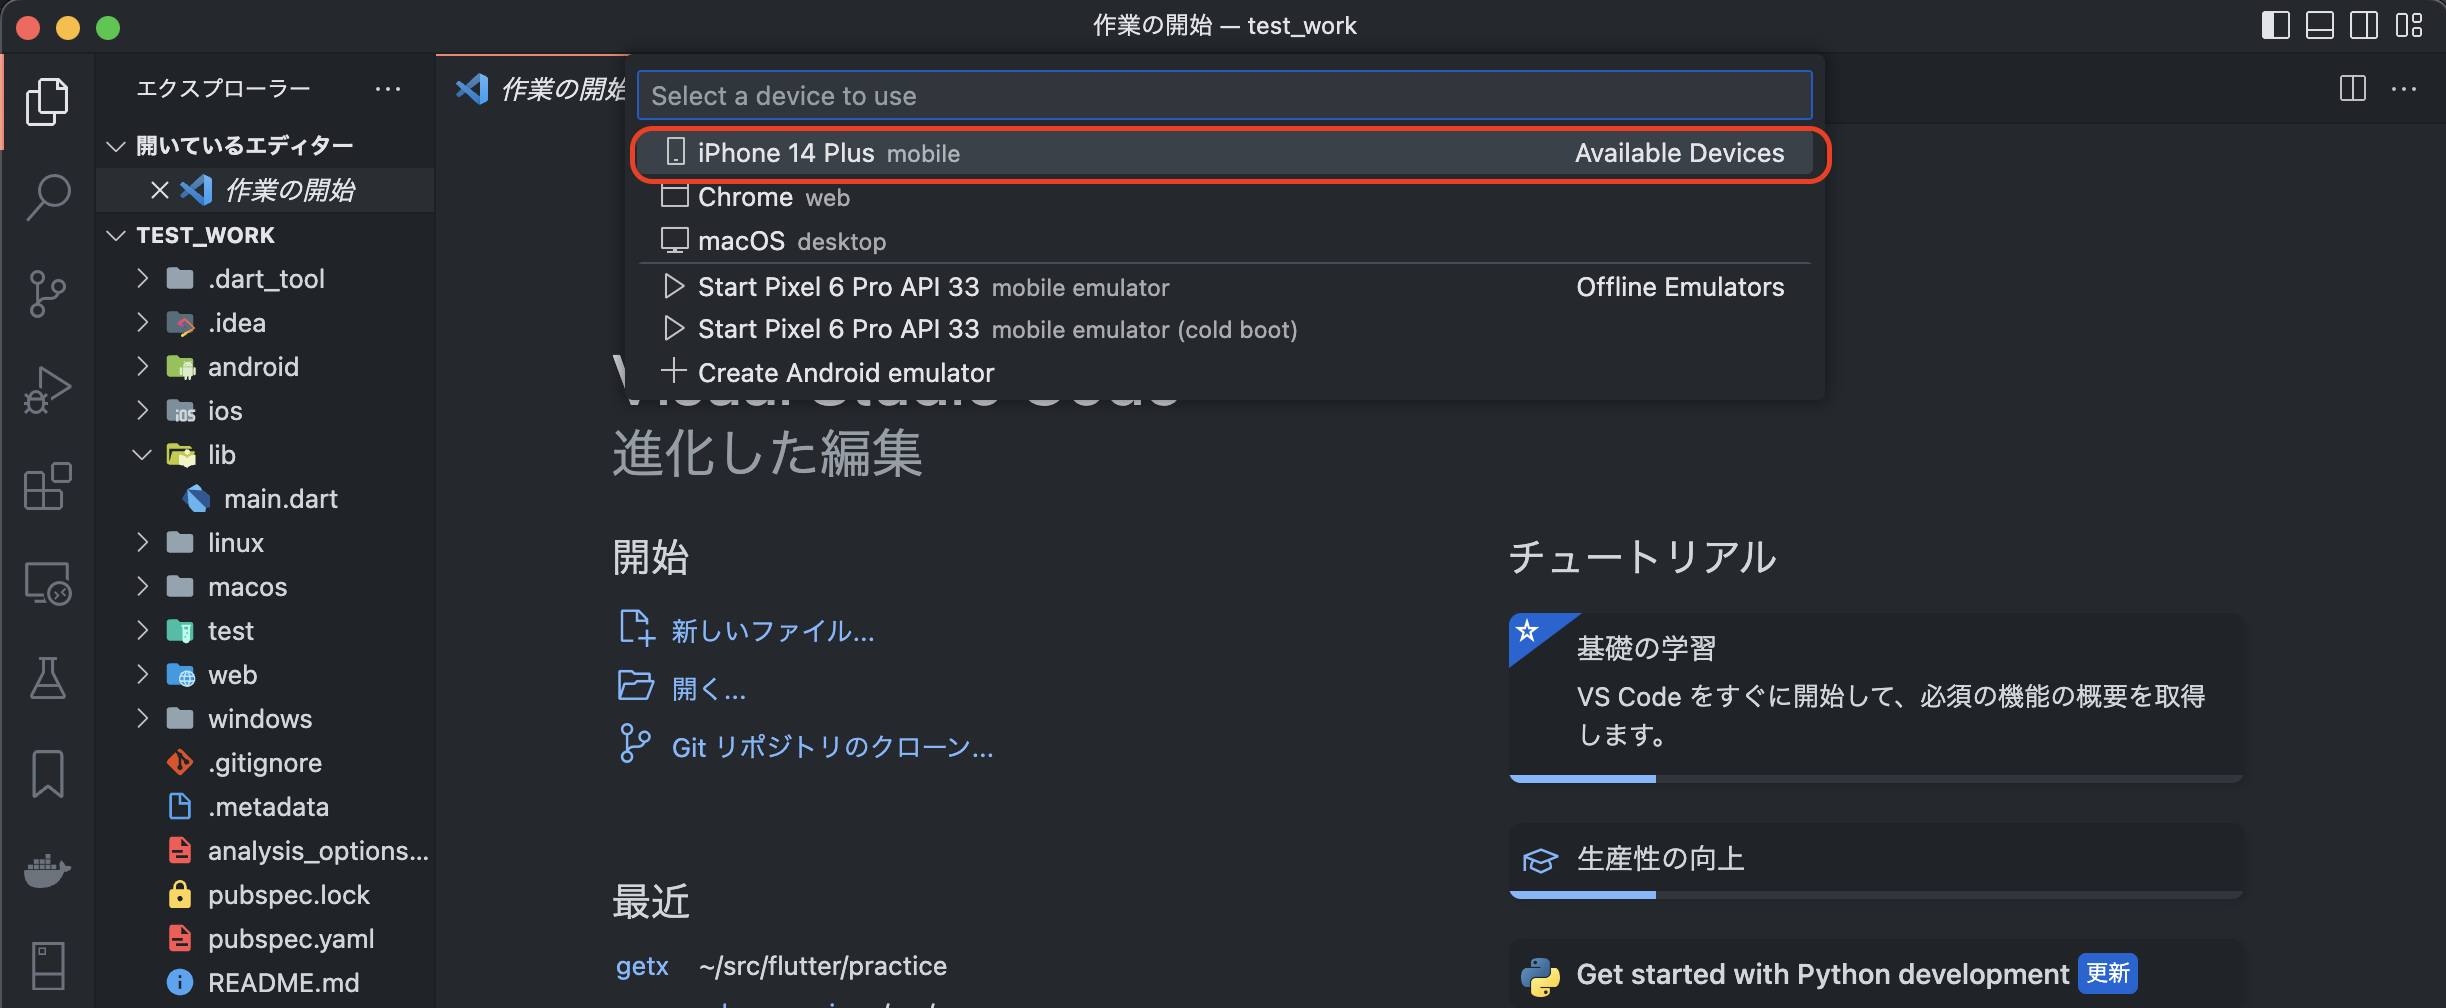The image size is (2446, 1008).
Task: Open the Source Control view
Action: click(48, 294)
